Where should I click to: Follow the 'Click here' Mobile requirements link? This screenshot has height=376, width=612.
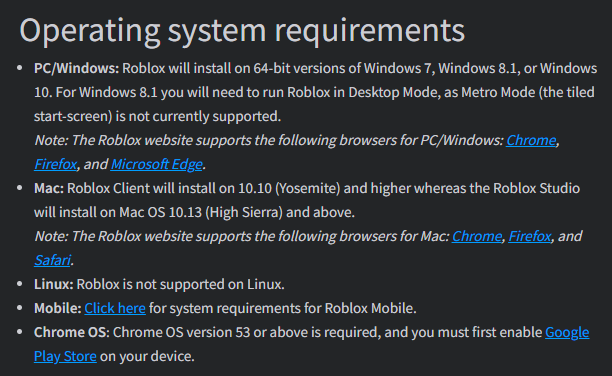point(115,308)
